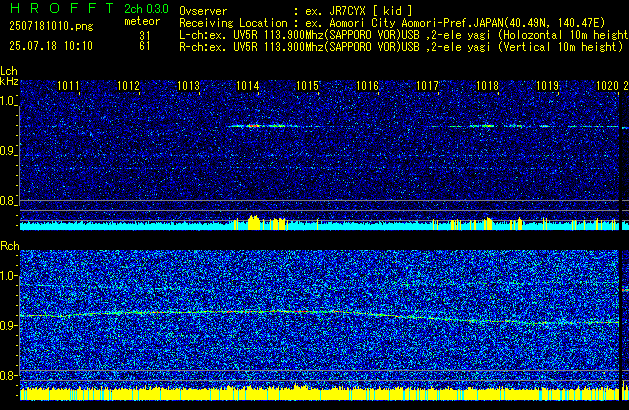Click the Lch 1.0 frequency label

(x=7, y=101)
